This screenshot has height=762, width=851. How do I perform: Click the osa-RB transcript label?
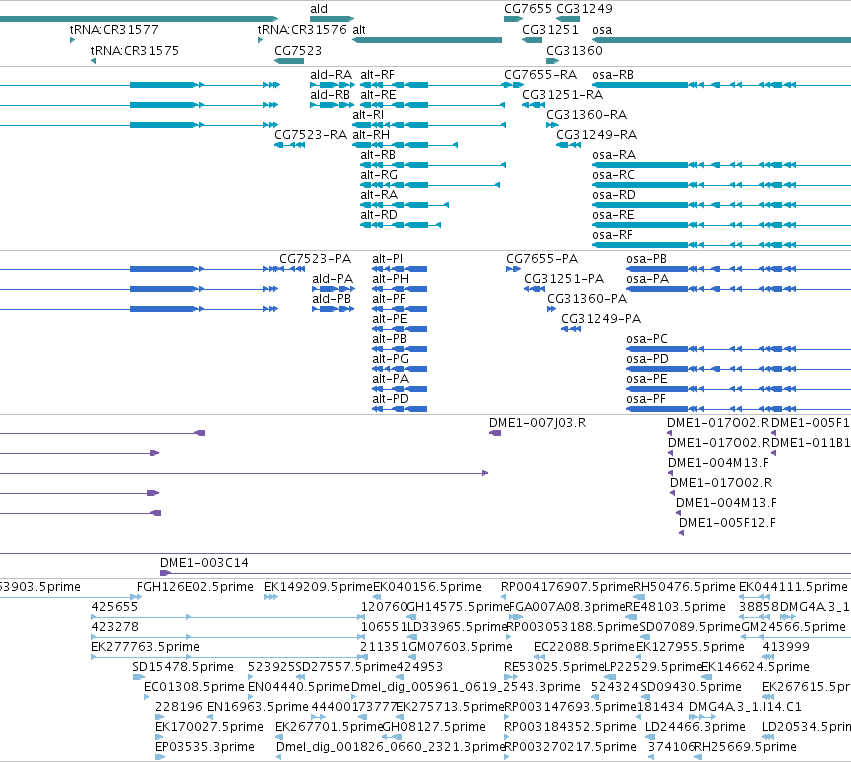(613, 74)
